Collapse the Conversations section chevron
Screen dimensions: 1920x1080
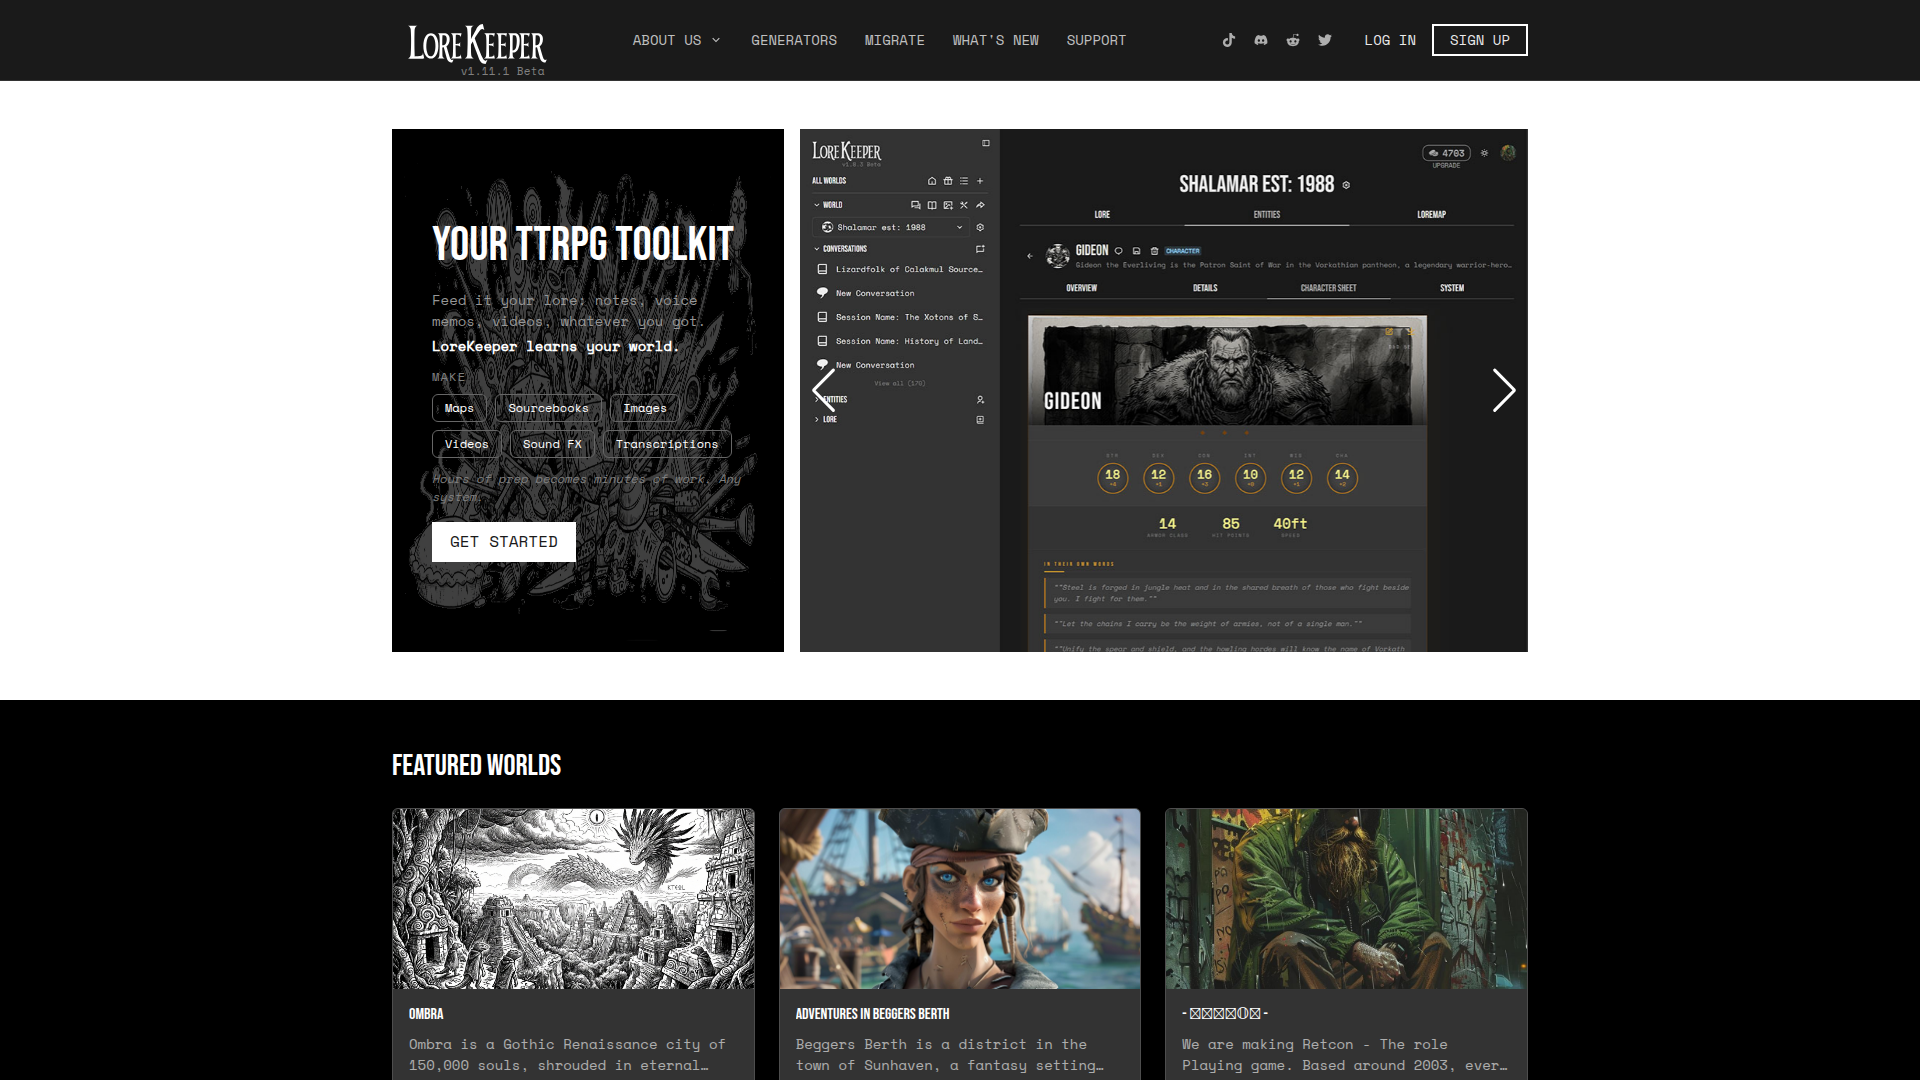[817, 249]
